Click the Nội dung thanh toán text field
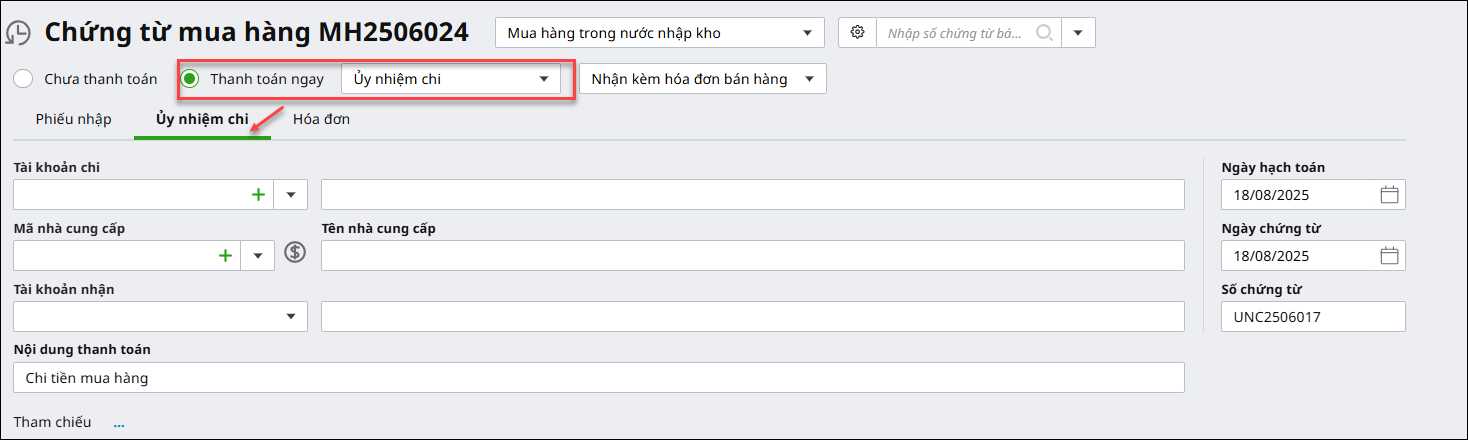The height and width of the screenshot is (440, 1468). (x=599, y=378)
